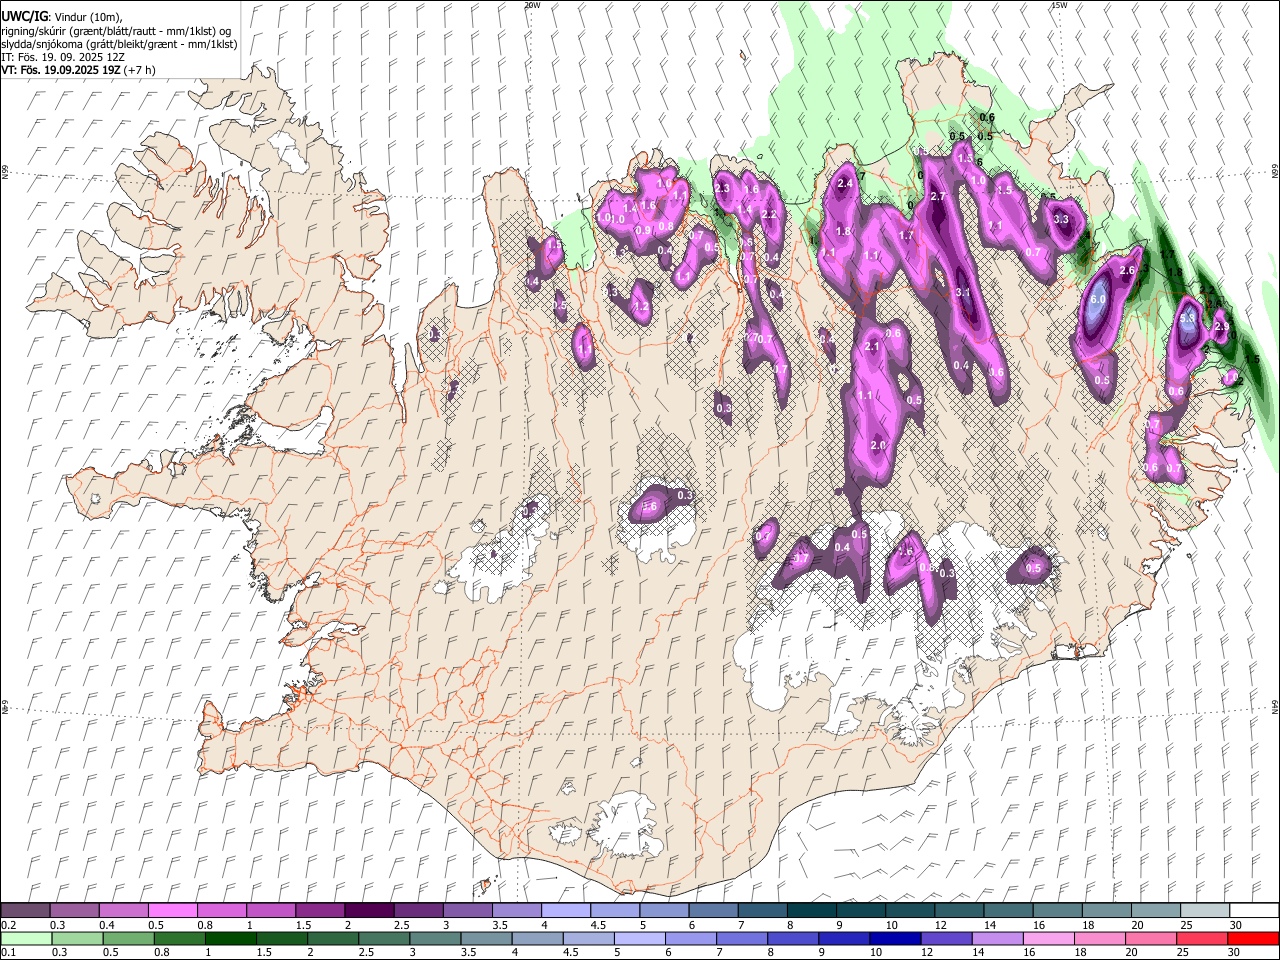1280x960 pixels.
Task: Click the "2.6" value near the east coast
Action: point(1127,271)
